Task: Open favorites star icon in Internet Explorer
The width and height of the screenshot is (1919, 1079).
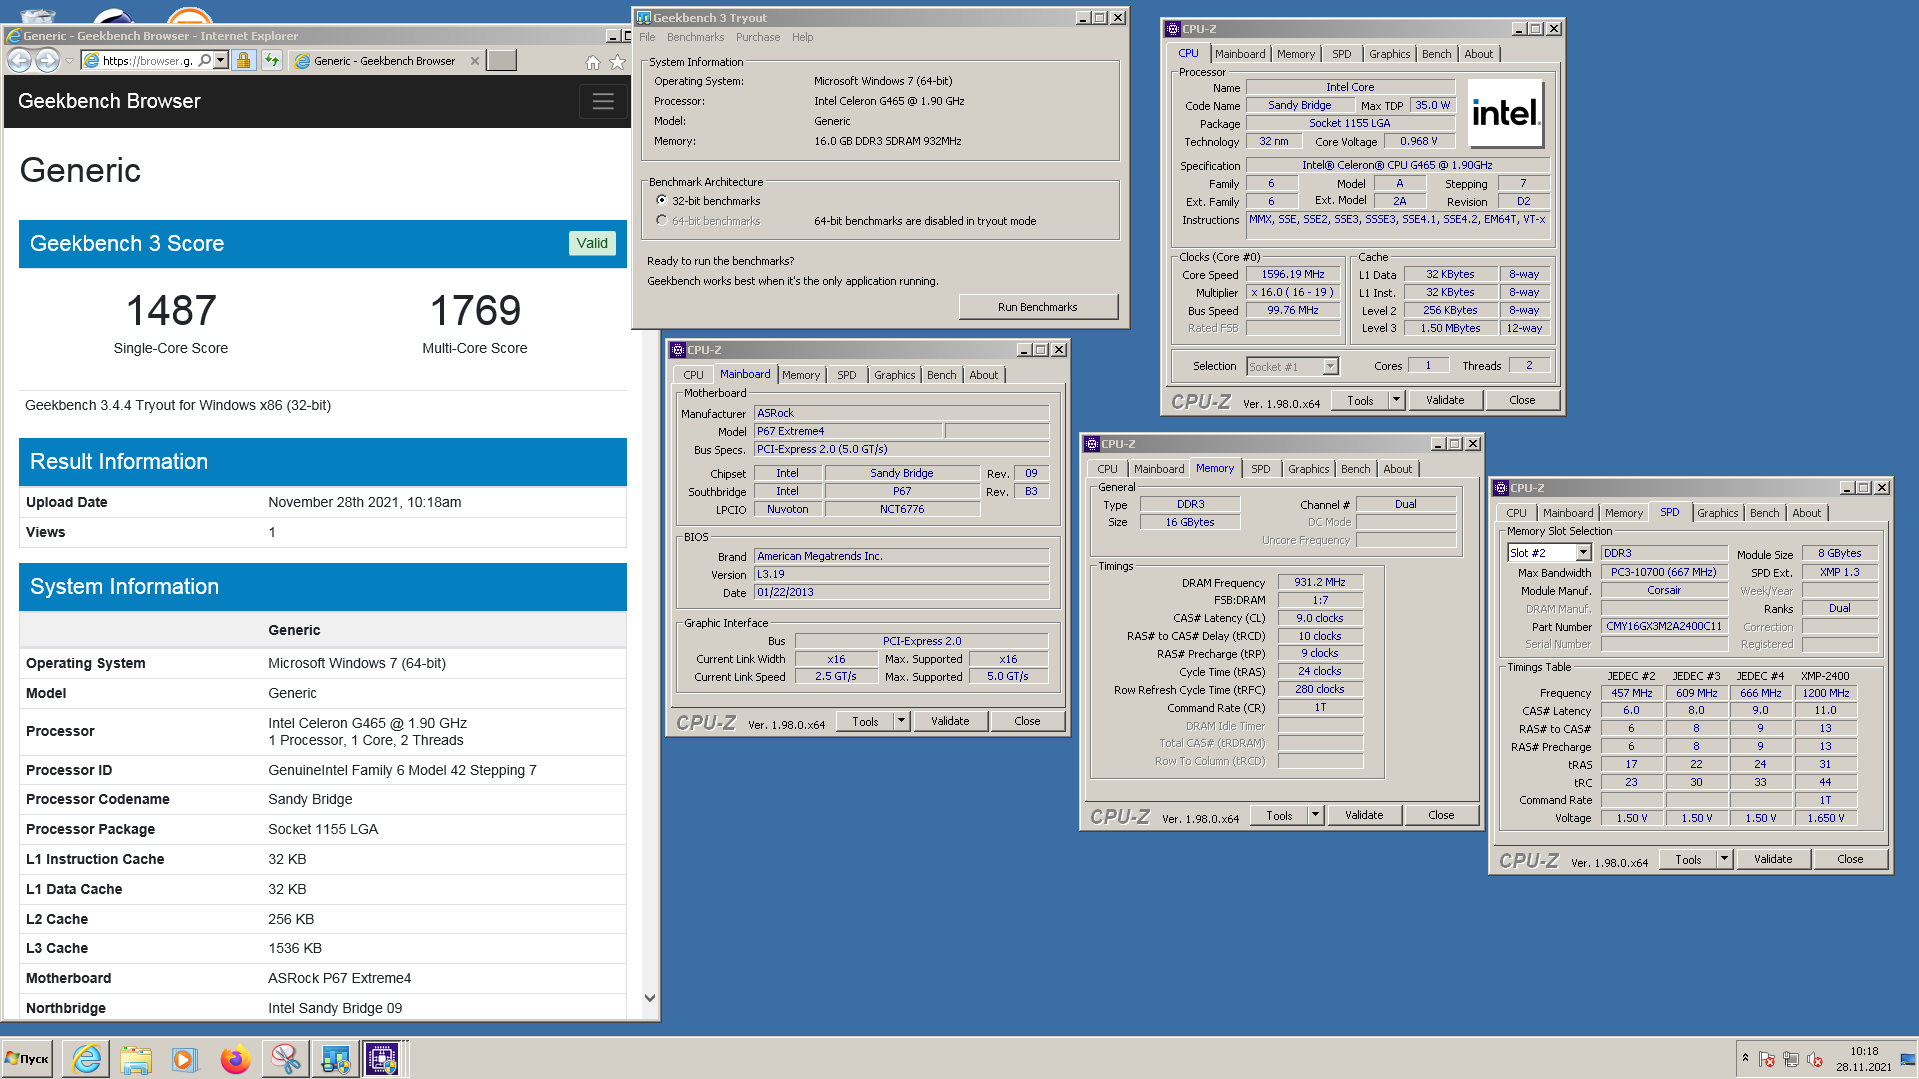Action: click(x=618, y=62)
